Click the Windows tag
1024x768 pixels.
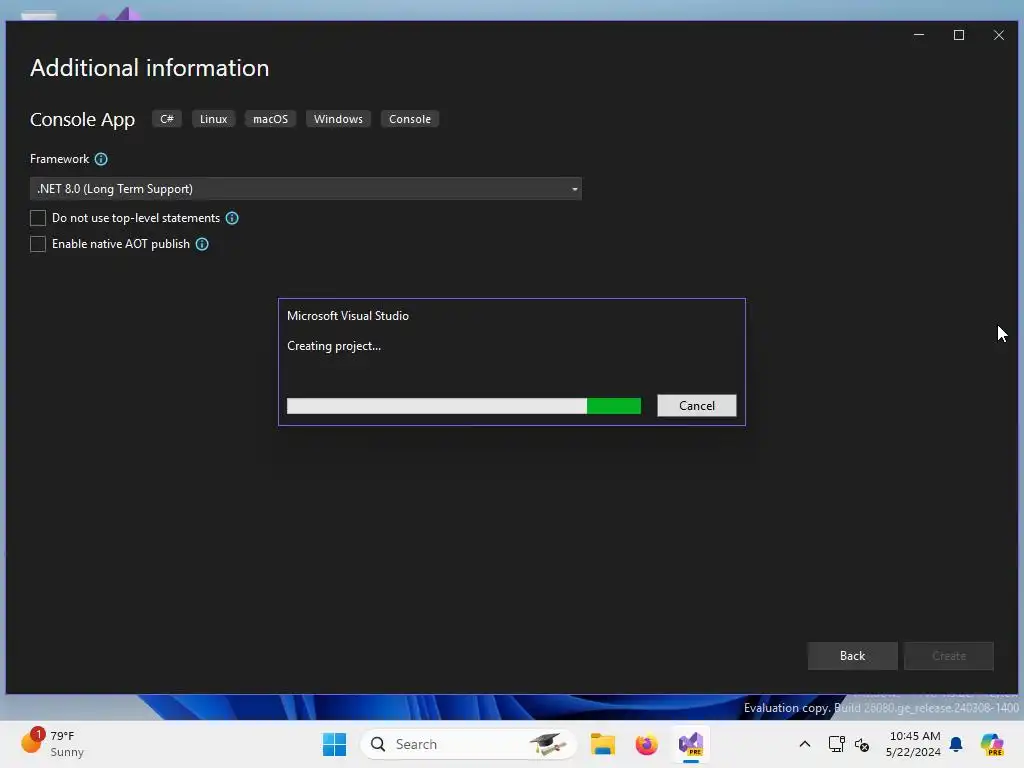[338, 119]
